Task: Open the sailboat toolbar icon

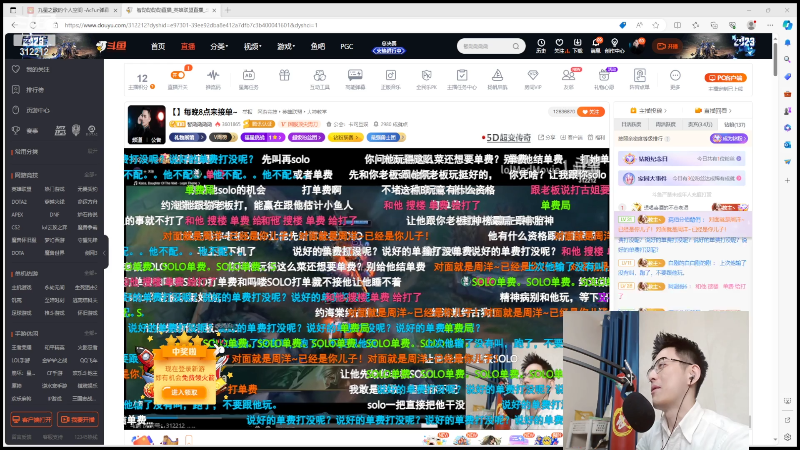Action: [497, 76]
